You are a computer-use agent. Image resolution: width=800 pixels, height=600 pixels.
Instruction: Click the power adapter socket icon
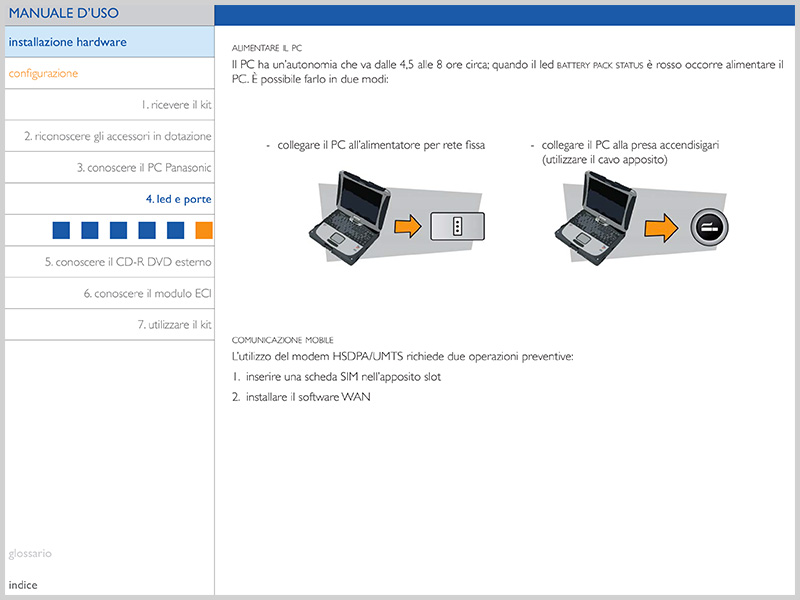457,227
